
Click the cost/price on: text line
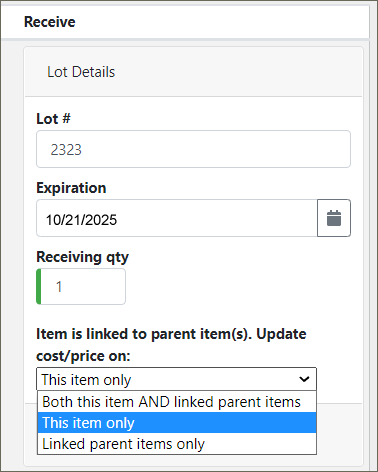tap(83, 356)
